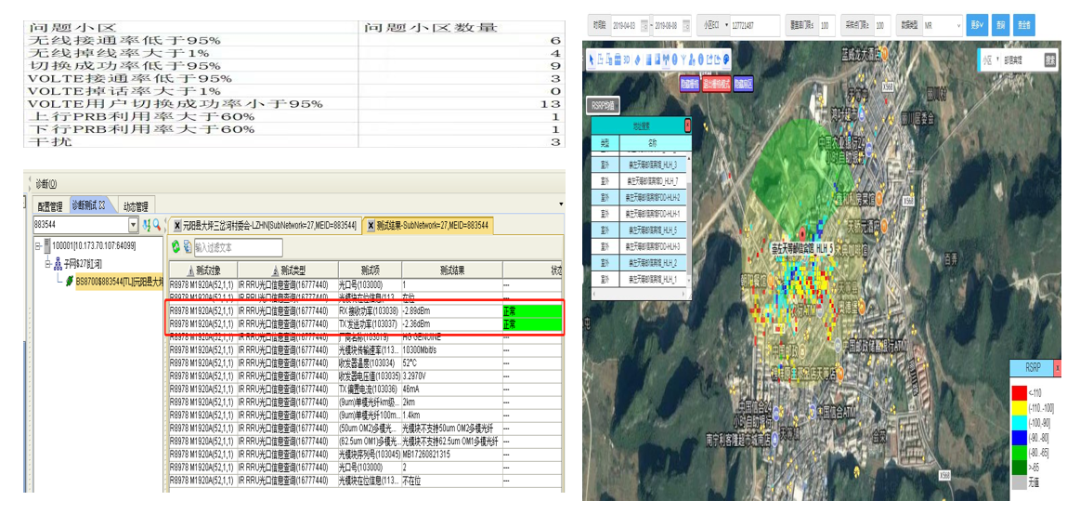The width and height of the screenshot is (1080, 514).
Task: Click the ECI value field 127721487
Action: pos(755,25)
